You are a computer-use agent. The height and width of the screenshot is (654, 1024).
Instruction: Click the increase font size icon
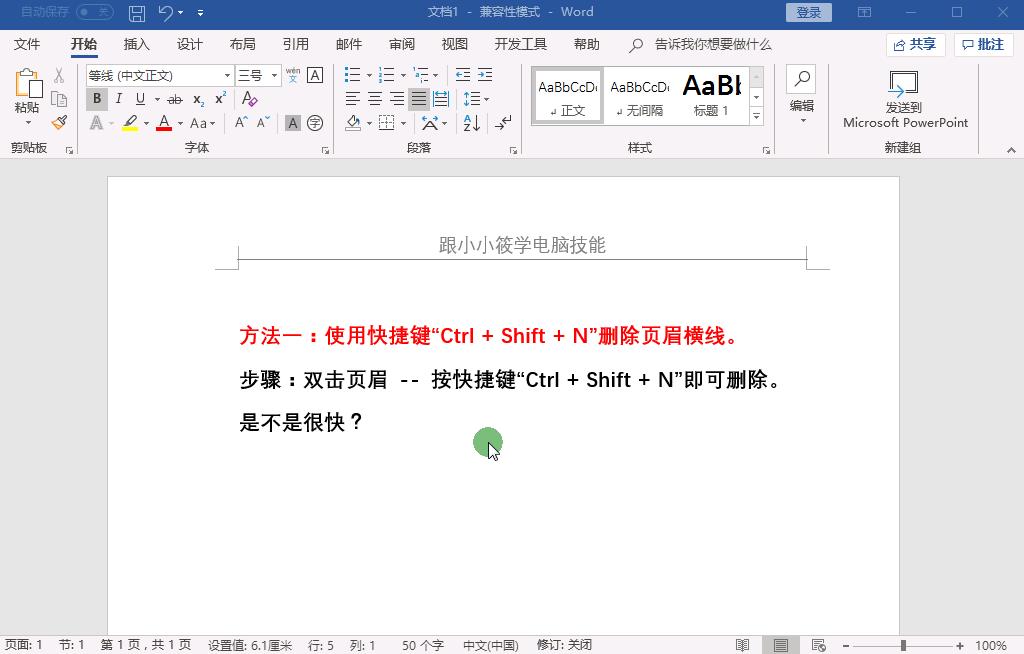pos(239,122)
